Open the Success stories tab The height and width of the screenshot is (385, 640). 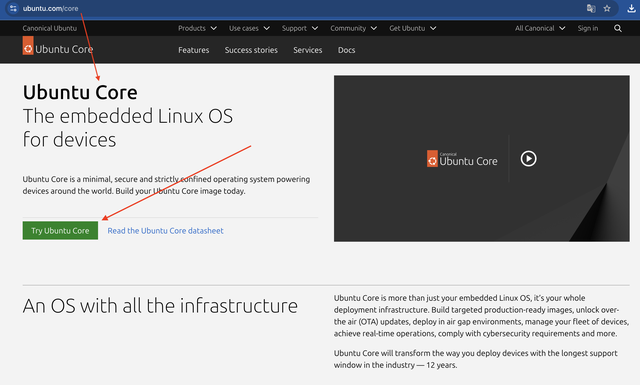pos(251,50)
